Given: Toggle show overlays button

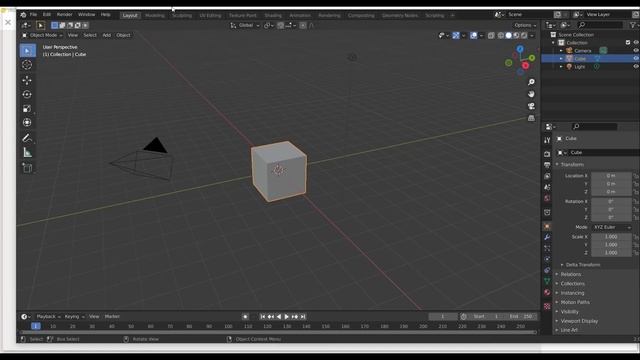Looking at the screenshot, I should (473, 36).
